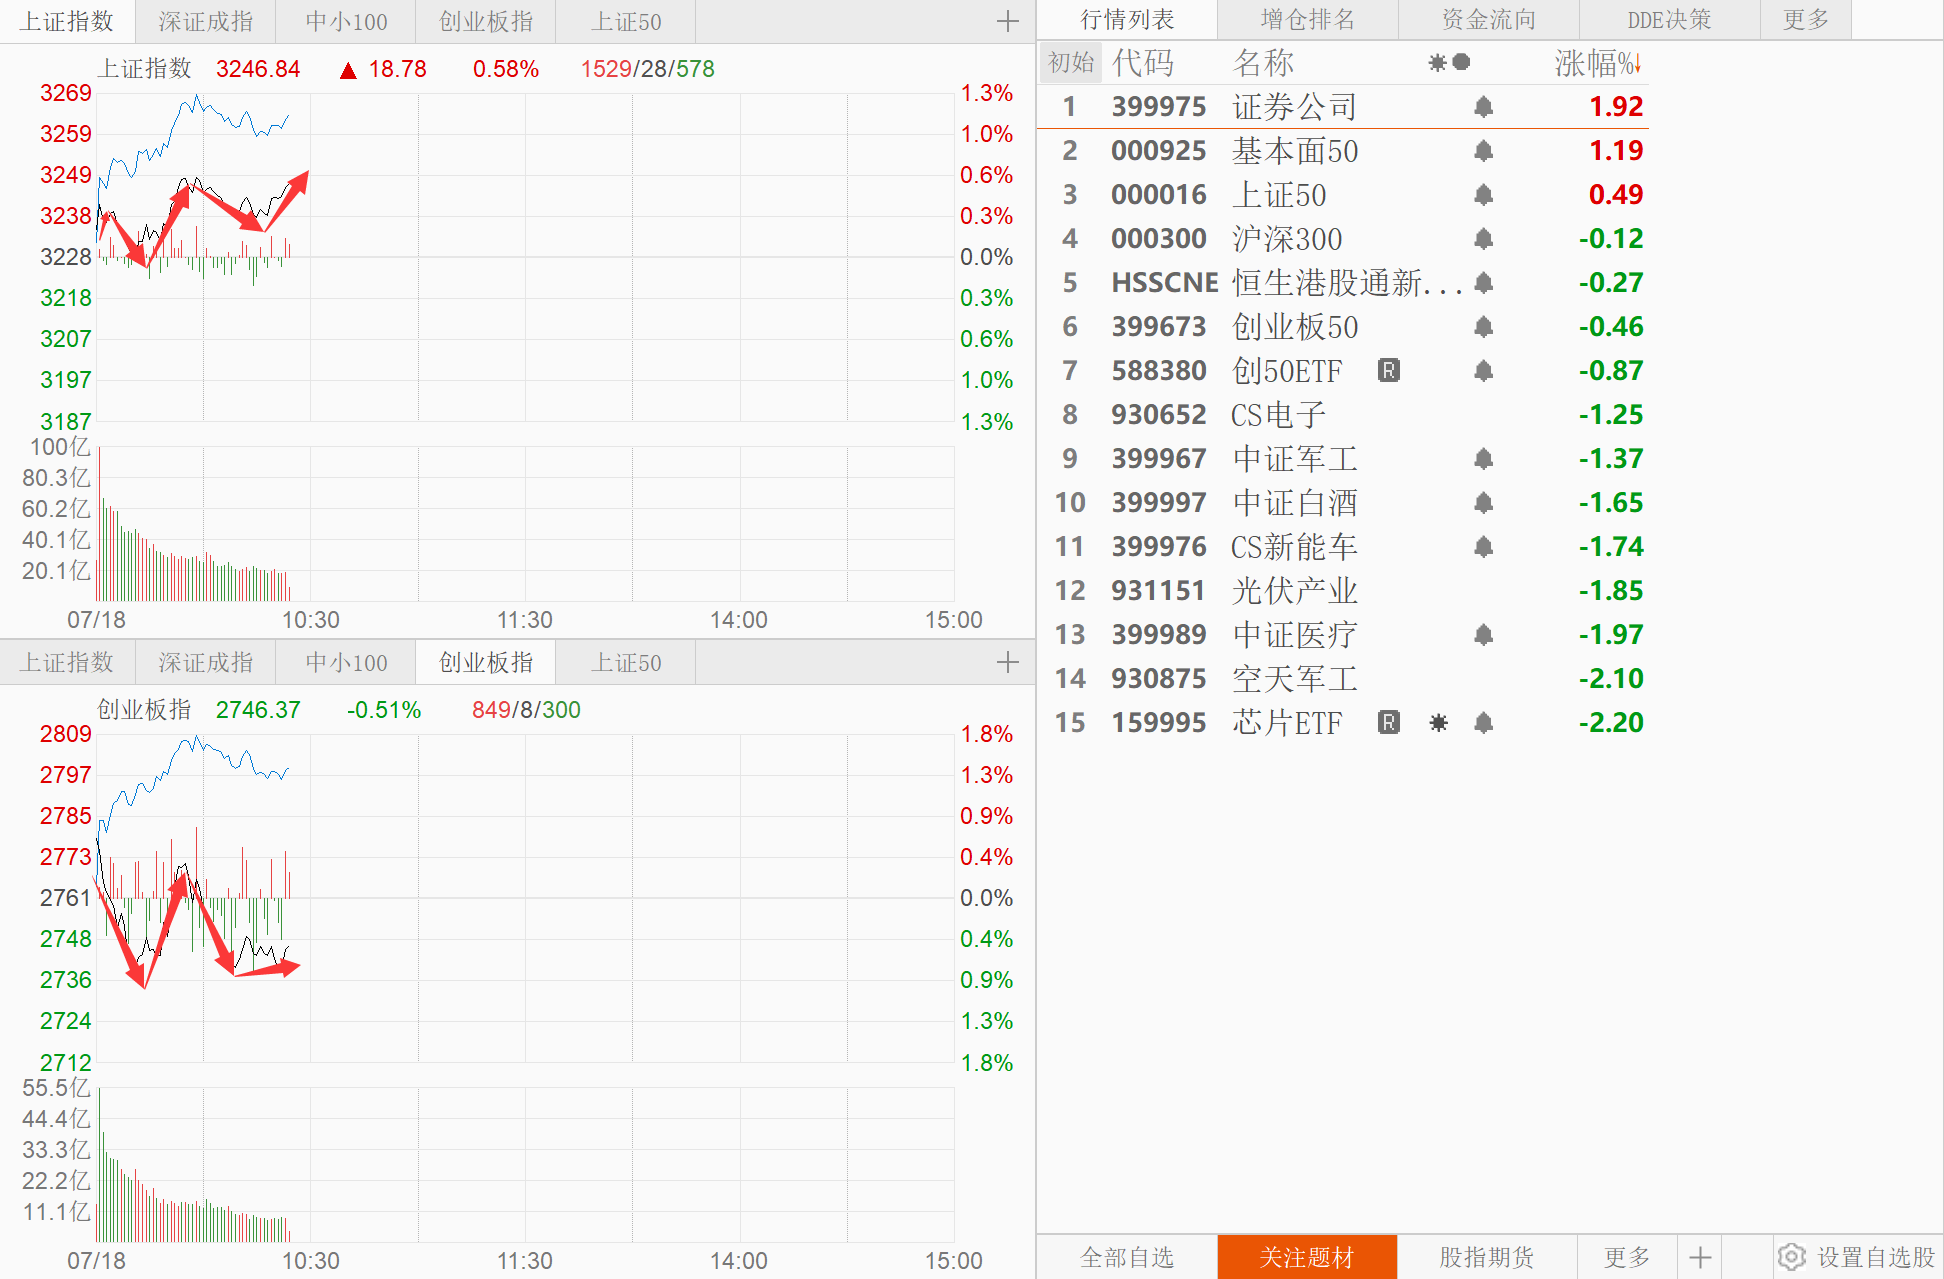Viewport: 1944px width, 1279px height.
Task: Select 上证指数 tab in the lower chart
Action: point(67,662)
